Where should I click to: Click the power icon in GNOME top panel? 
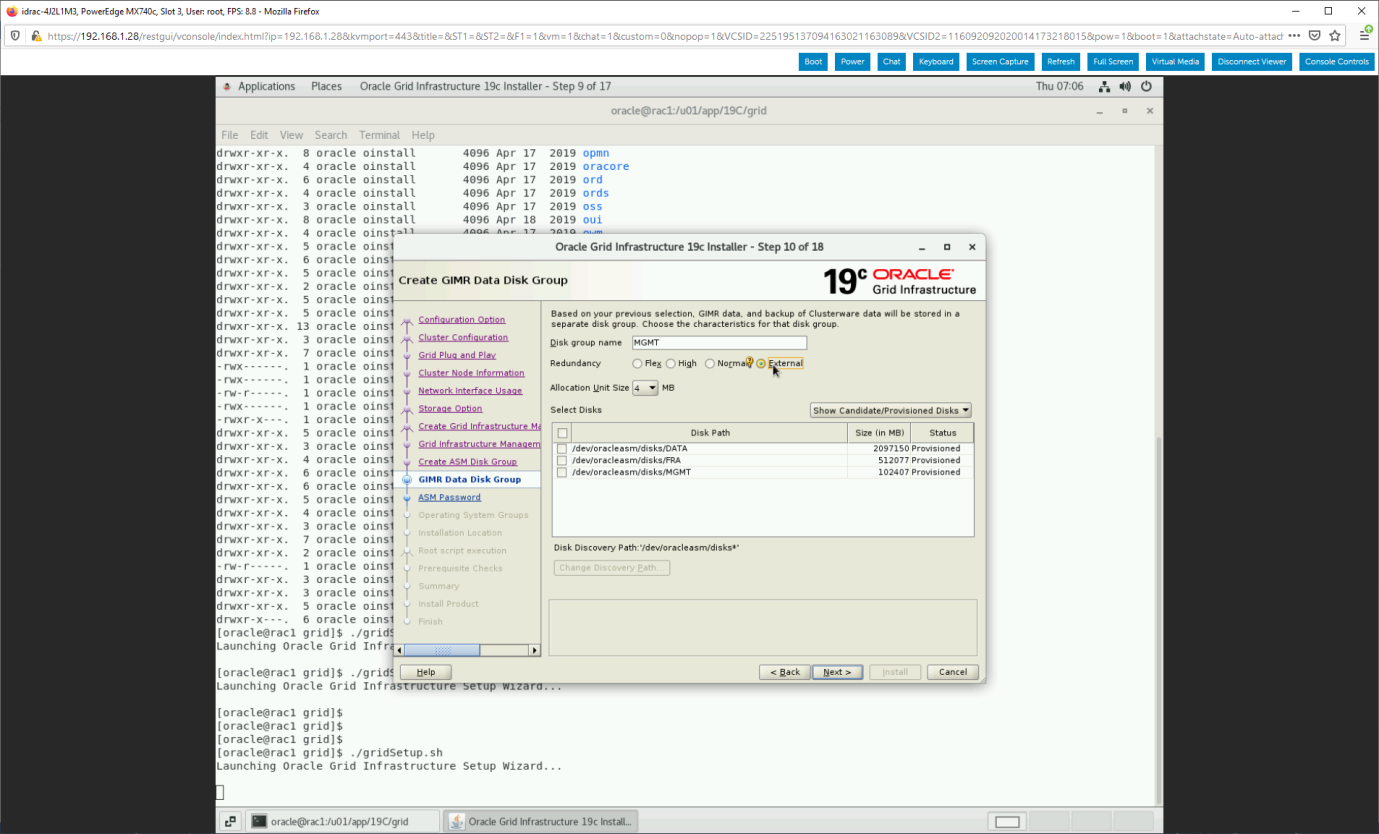tap(1146, 87)
